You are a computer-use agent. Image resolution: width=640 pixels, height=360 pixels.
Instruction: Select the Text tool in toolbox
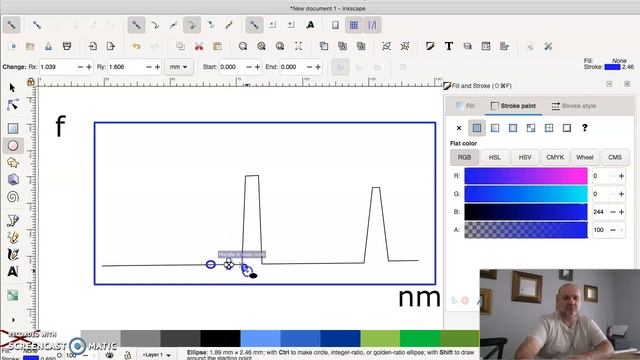13,271
